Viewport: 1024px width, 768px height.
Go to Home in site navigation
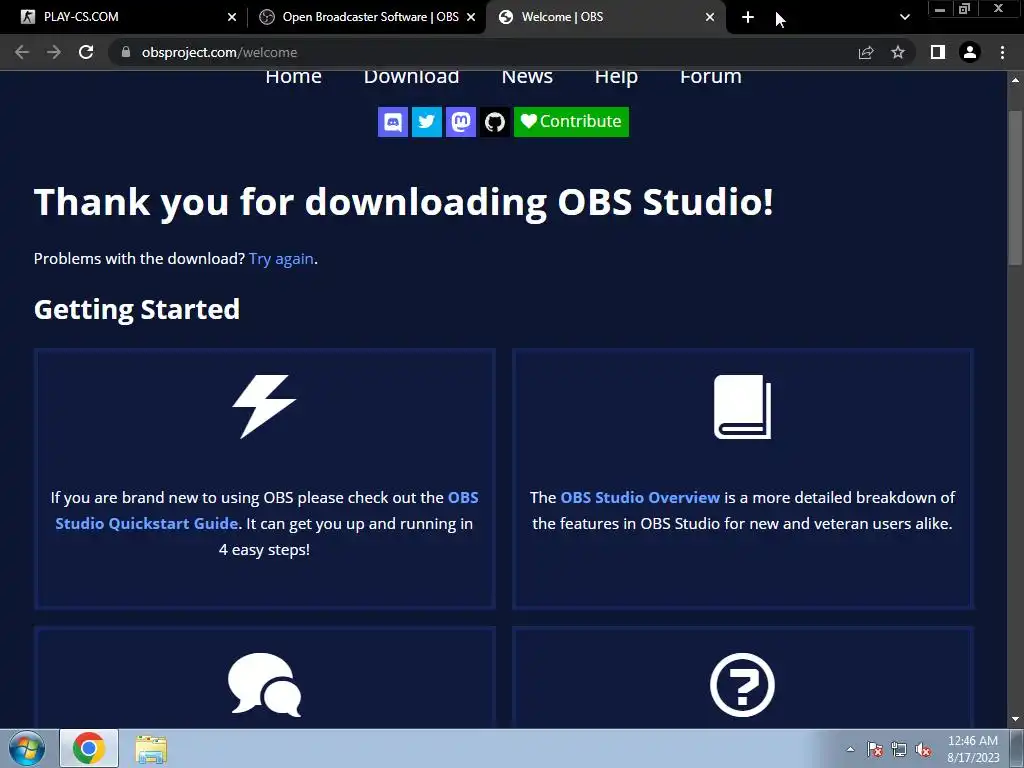[293, 76]
